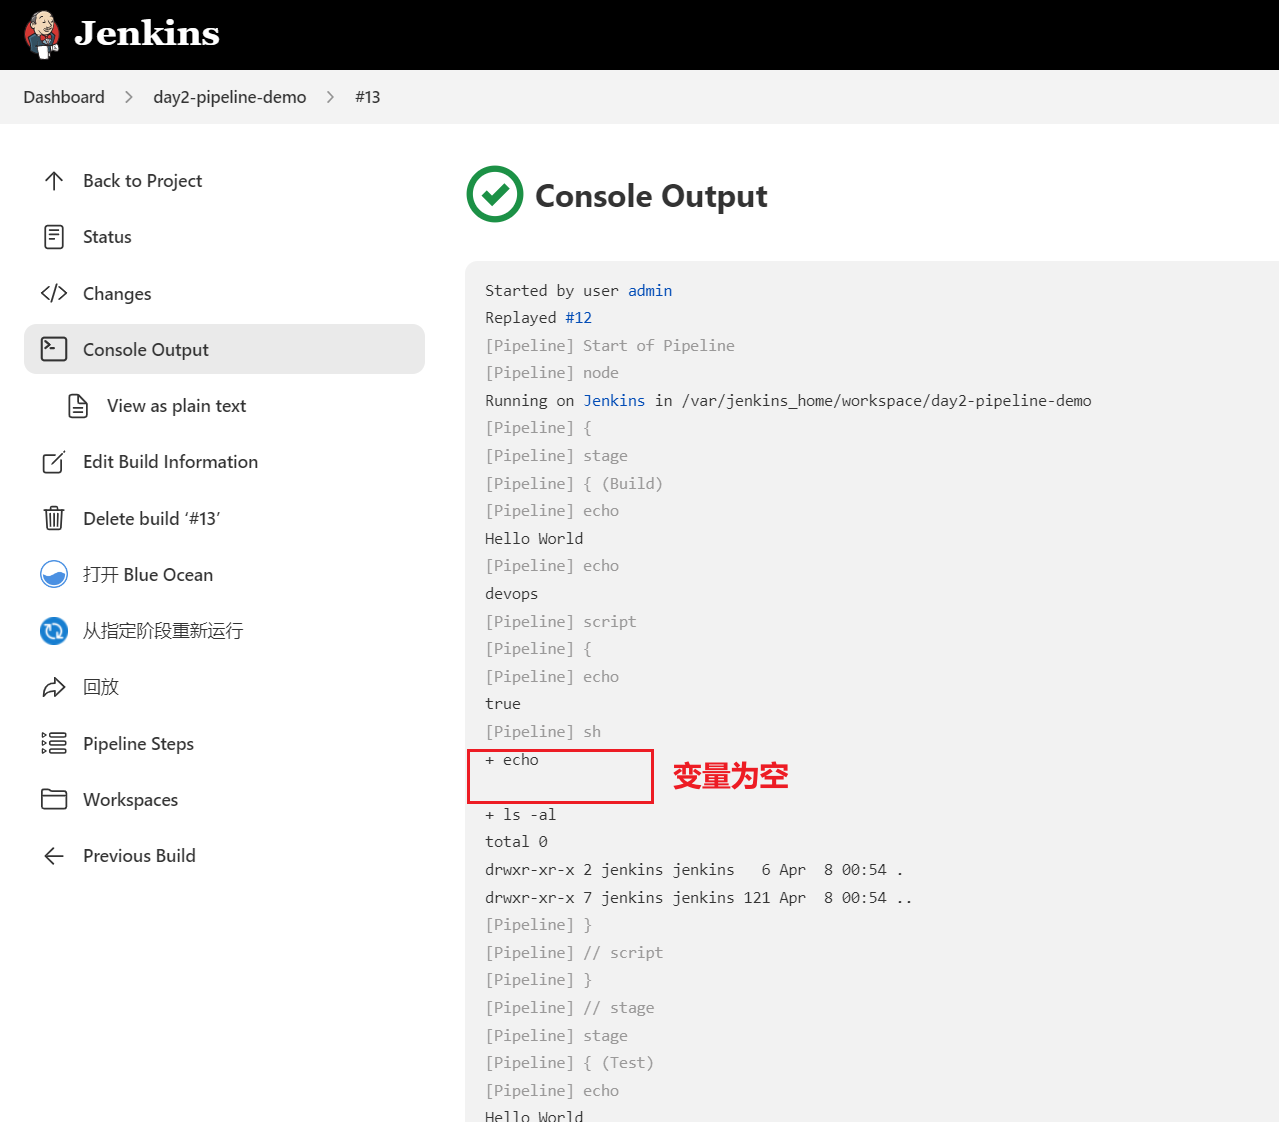This screenshot has width=1279, height=1122.
Task: Open the Jenkins node link in console
Action: click(614, 401)
